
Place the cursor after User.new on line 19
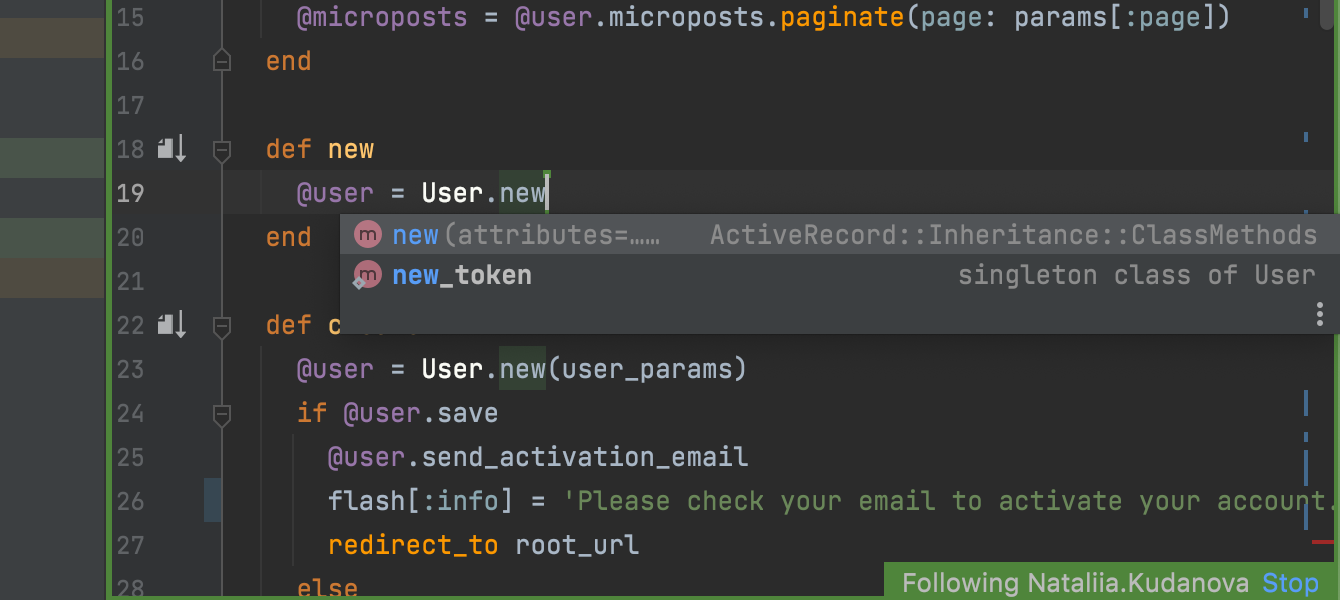(x=548, y=193)
